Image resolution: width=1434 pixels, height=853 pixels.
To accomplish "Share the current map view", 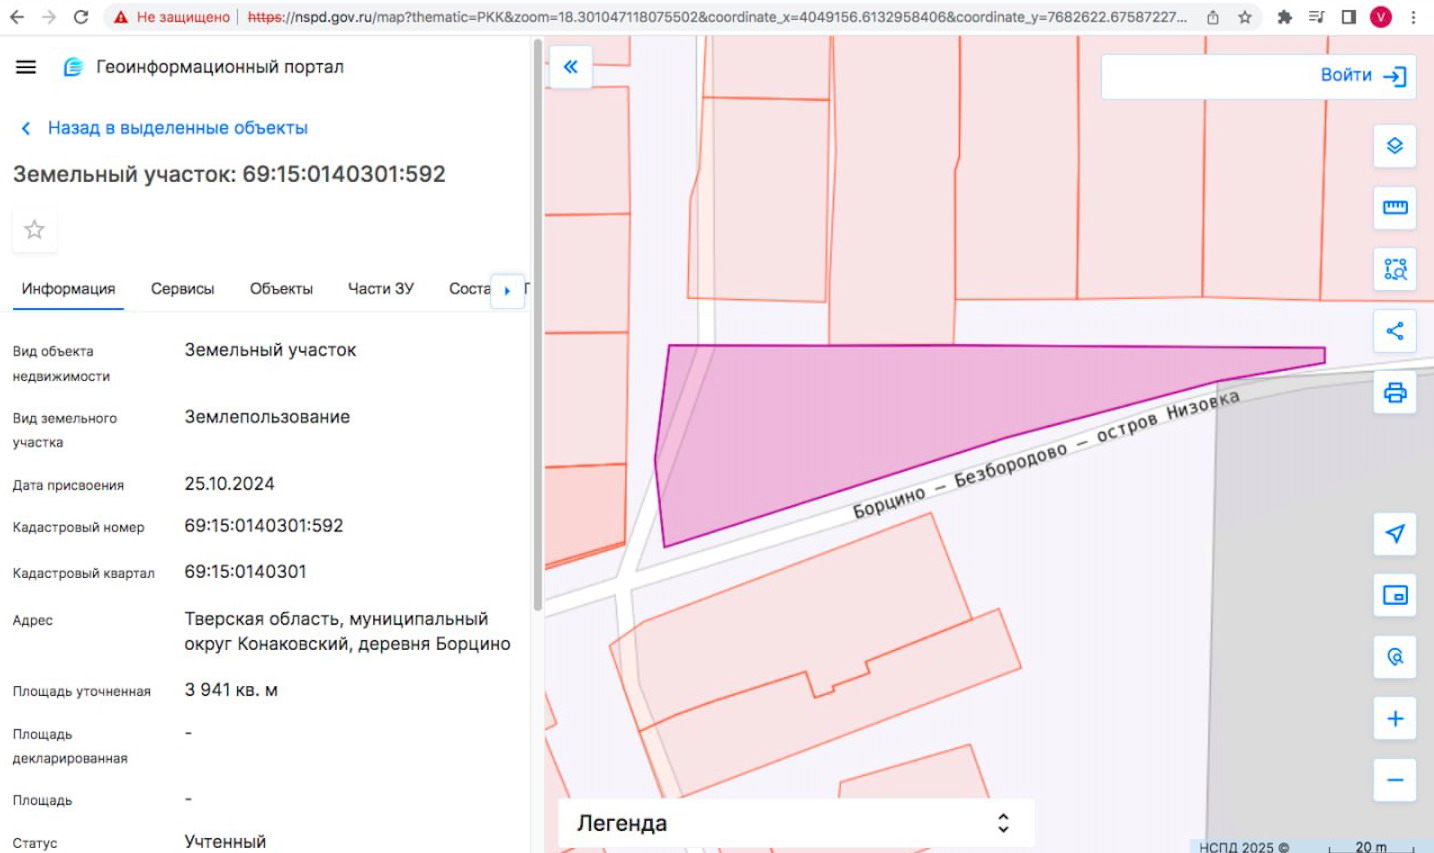I will point(1395,331).
